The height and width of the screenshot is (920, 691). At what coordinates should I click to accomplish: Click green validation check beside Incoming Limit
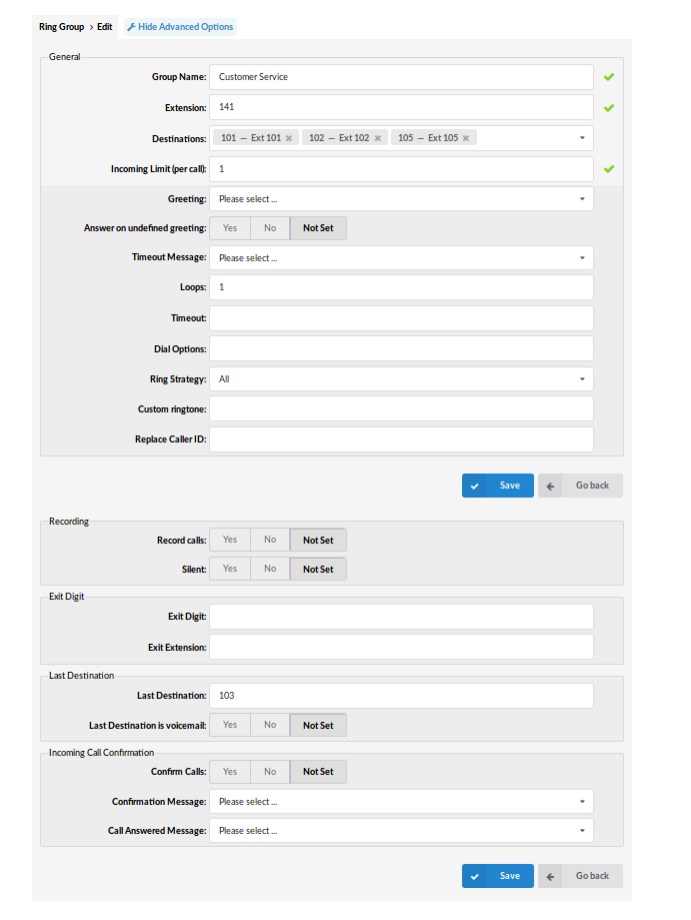[608, 169]
